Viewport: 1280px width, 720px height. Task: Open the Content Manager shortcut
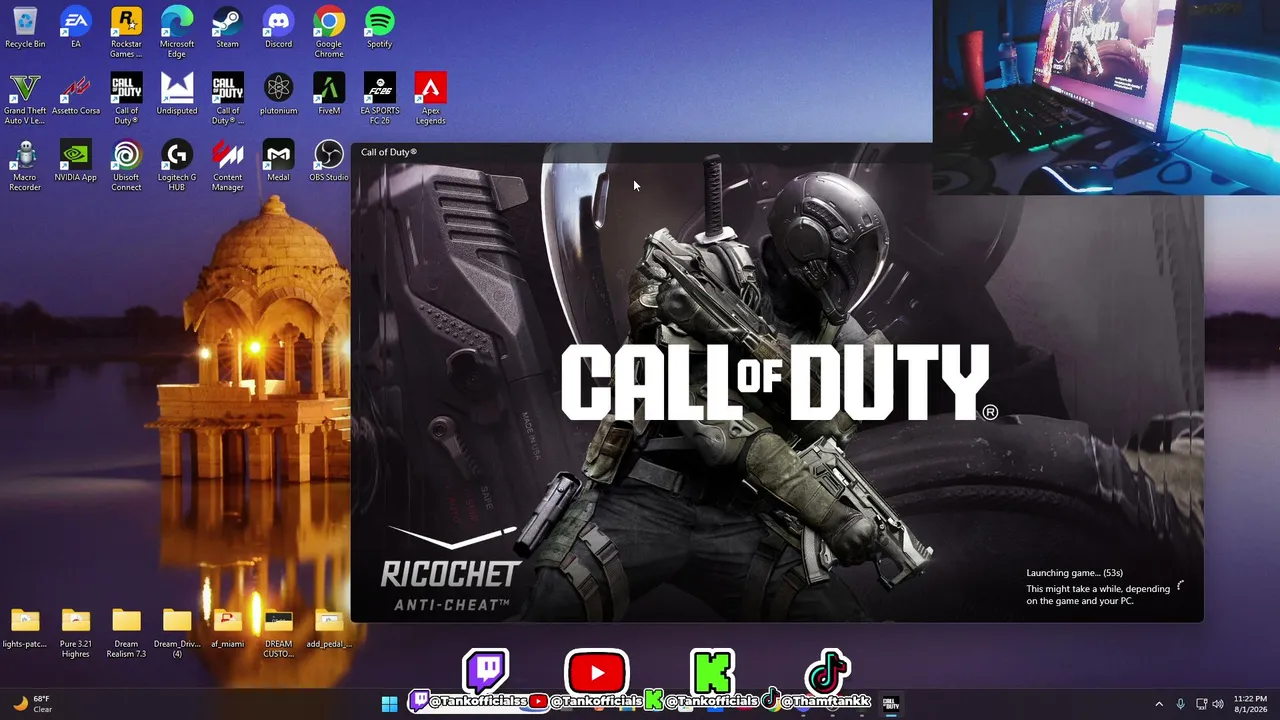(x=228, y=166)
